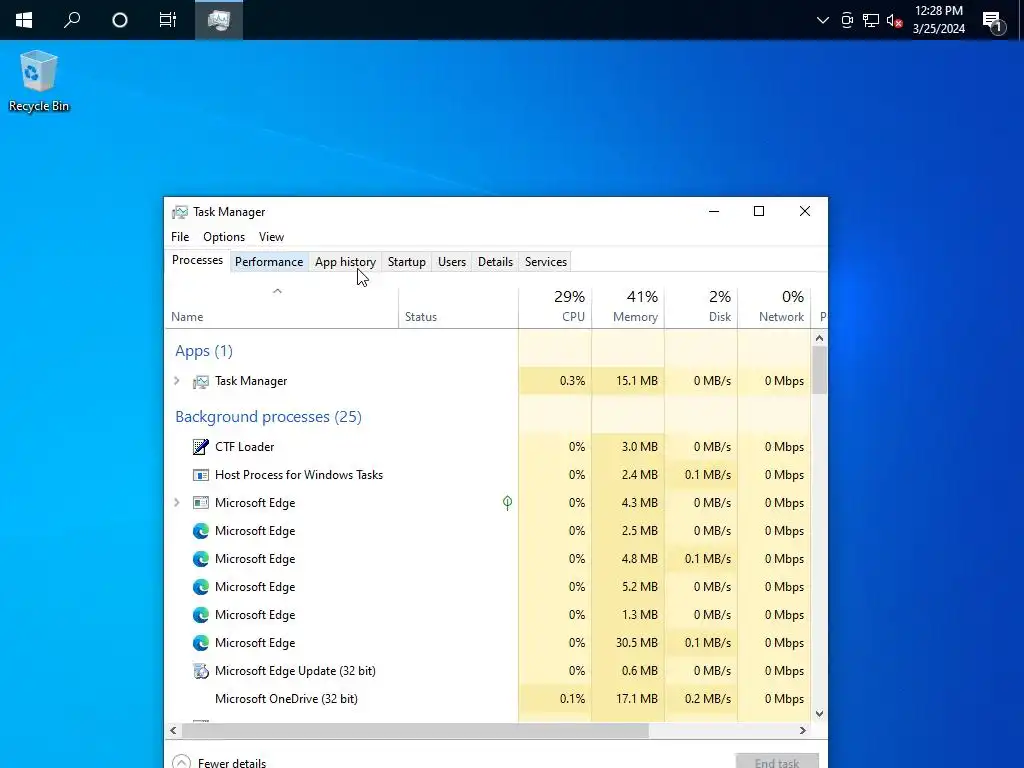This screenshot has height=768, width=1024.
Task: Click Edge icon in 2.5 MB row
Action: [200, 531]
